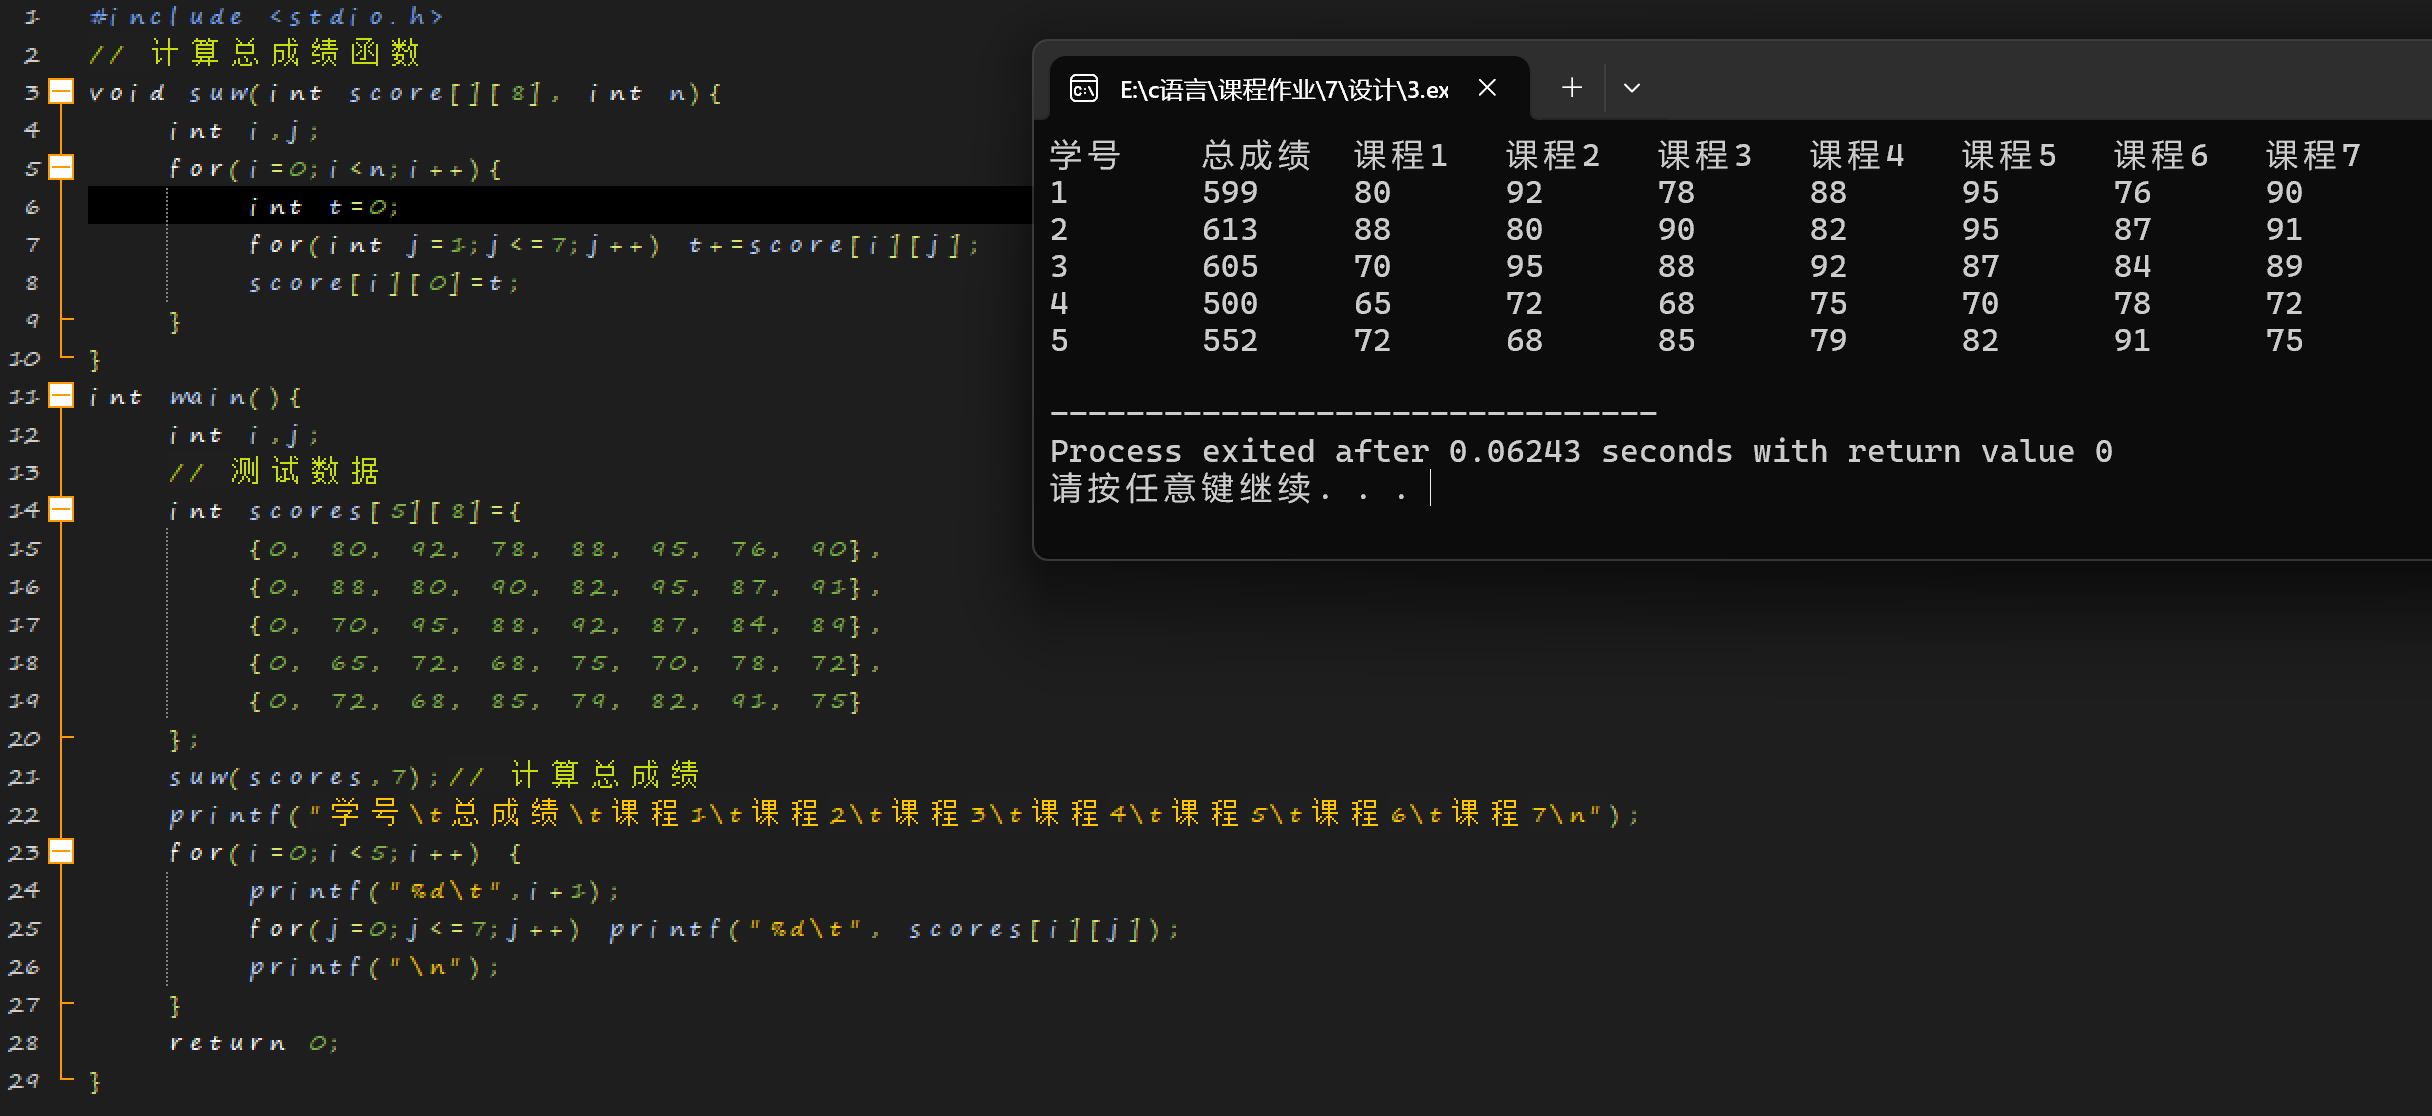The image size is (2432, 1116).
Task: Collapse the void sum function fold marker
Action: pos(61,92)
